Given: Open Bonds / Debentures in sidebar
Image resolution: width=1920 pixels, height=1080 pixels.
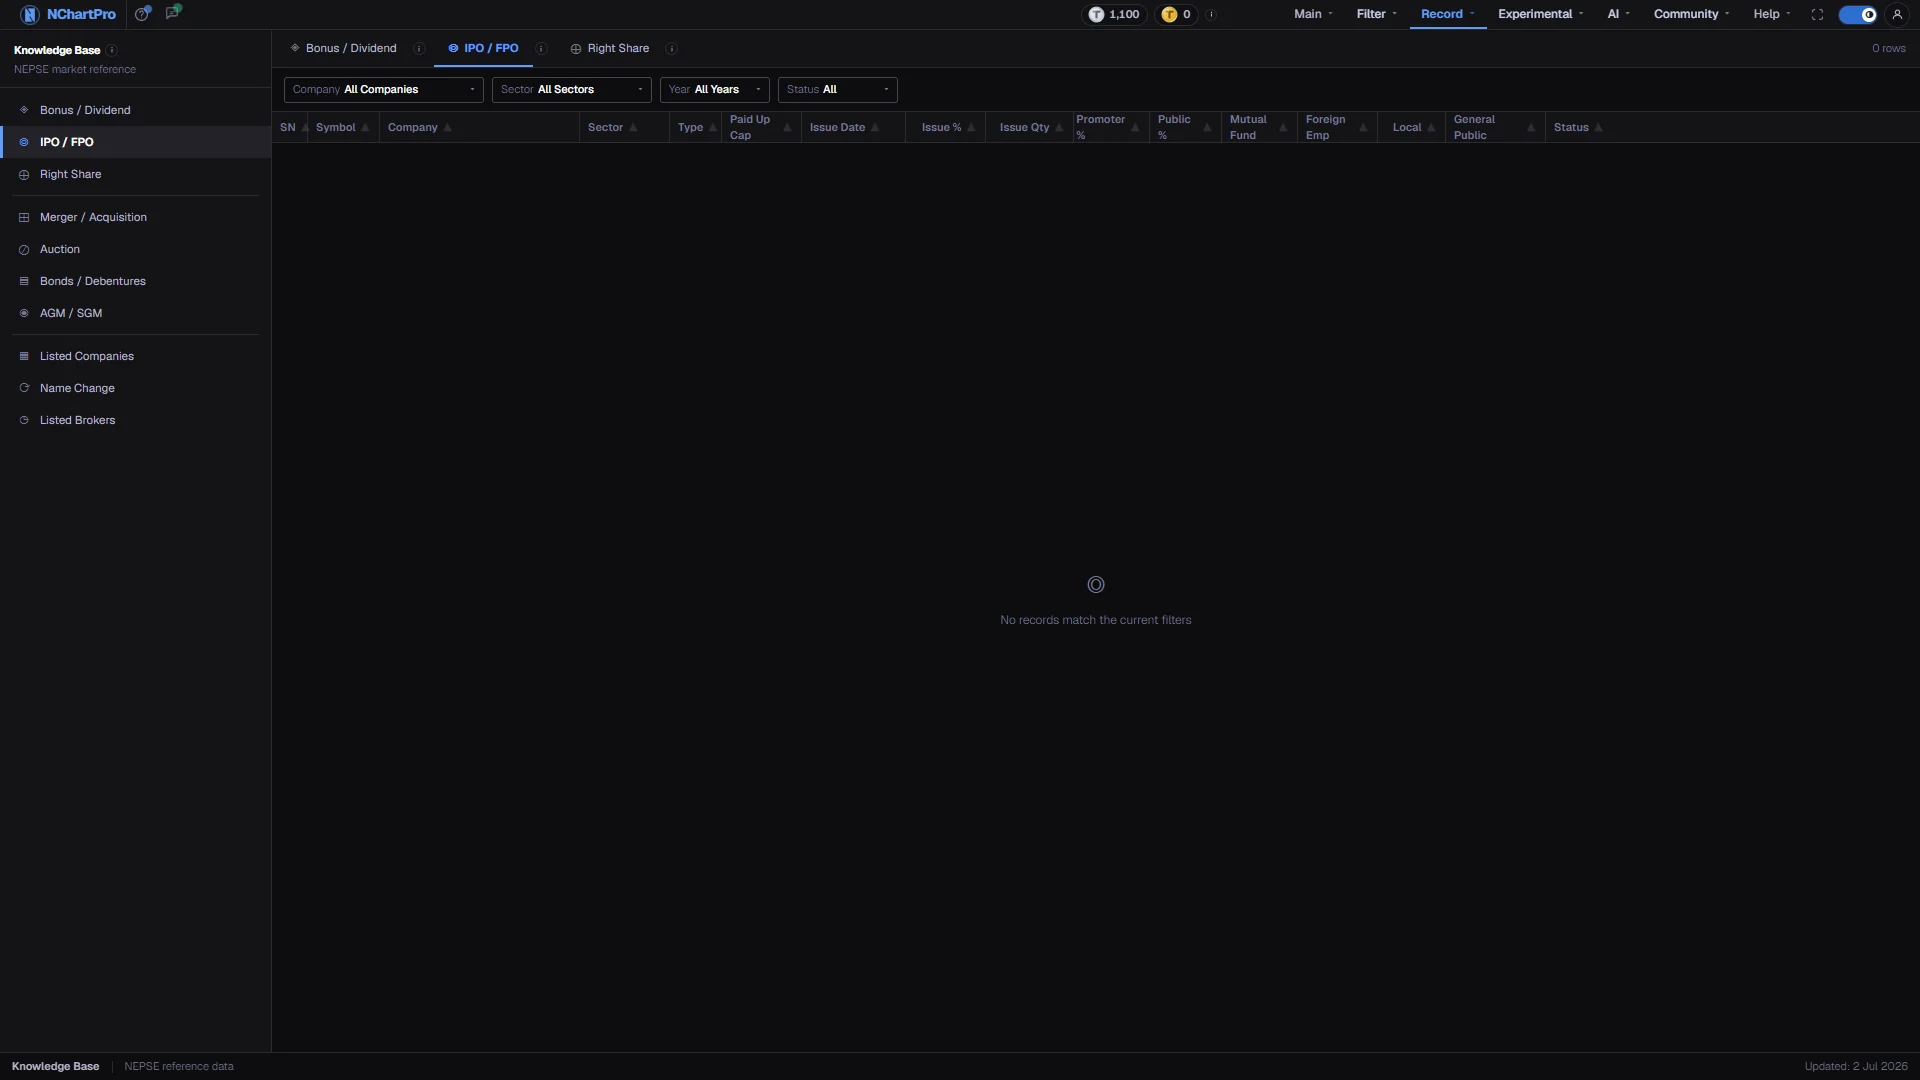Looking at the screenshot, I should 135,281.
